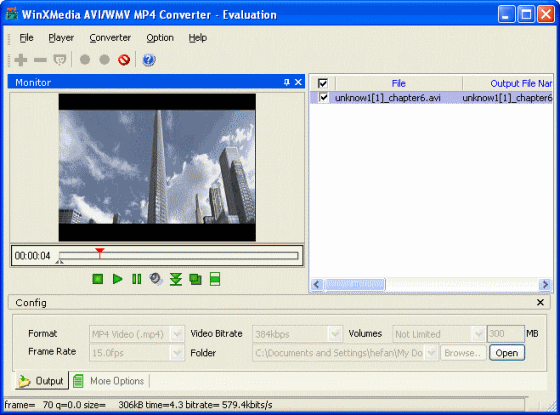Close the Config panel
560x415 pixels.
(x=540, y=302)
